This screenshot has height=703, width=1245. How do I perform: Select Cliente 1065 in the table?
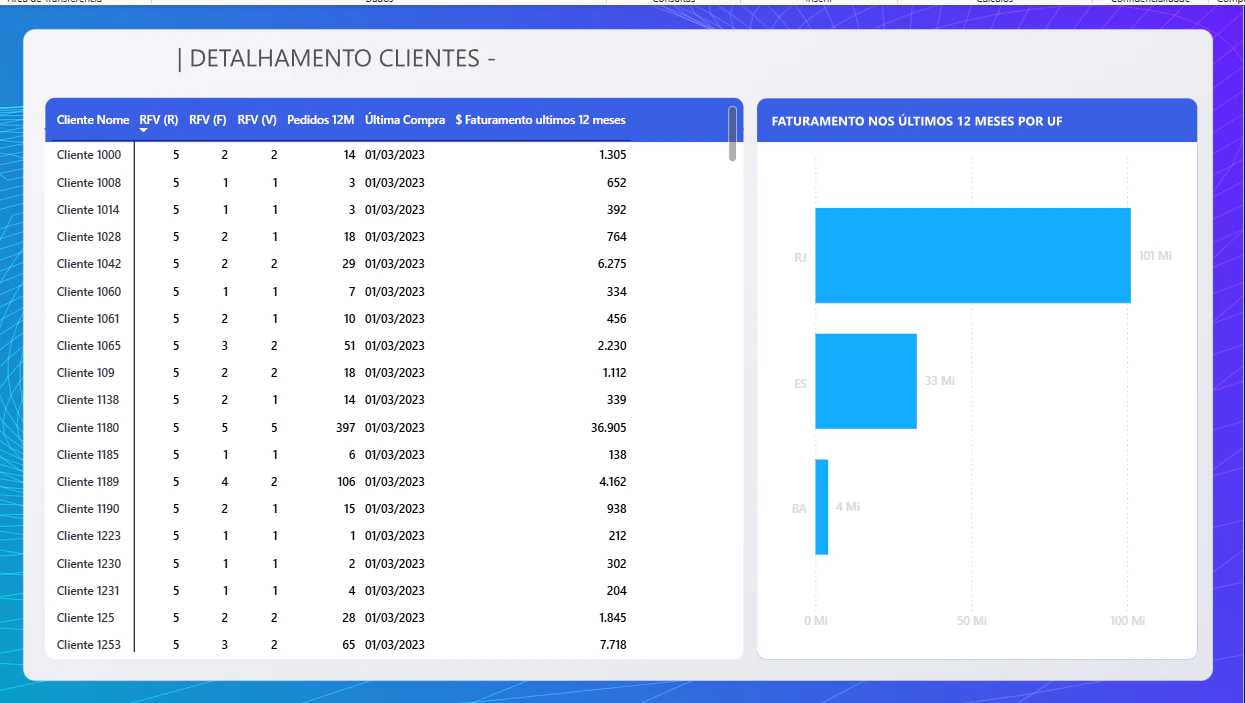click(89, 346)
